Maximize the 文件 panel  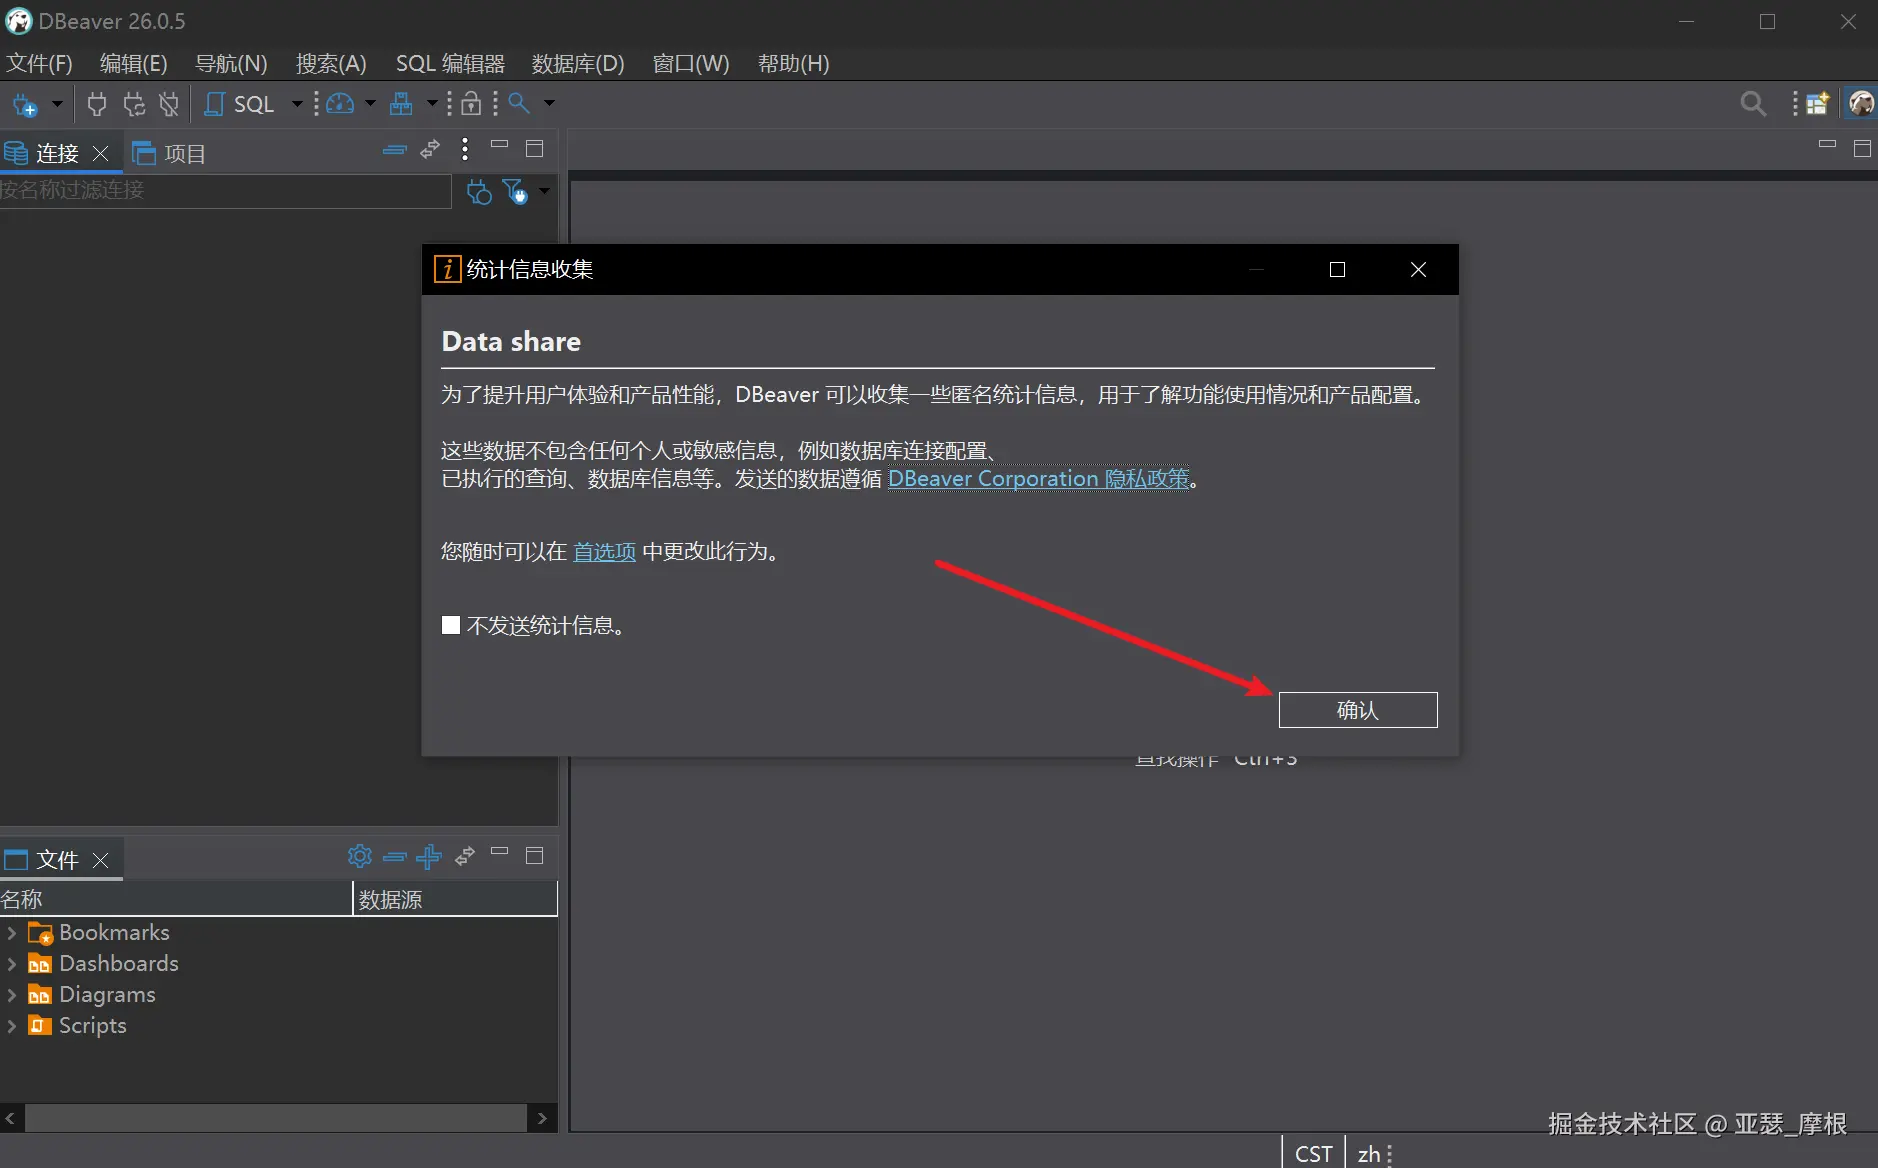(x=535, y=855)
